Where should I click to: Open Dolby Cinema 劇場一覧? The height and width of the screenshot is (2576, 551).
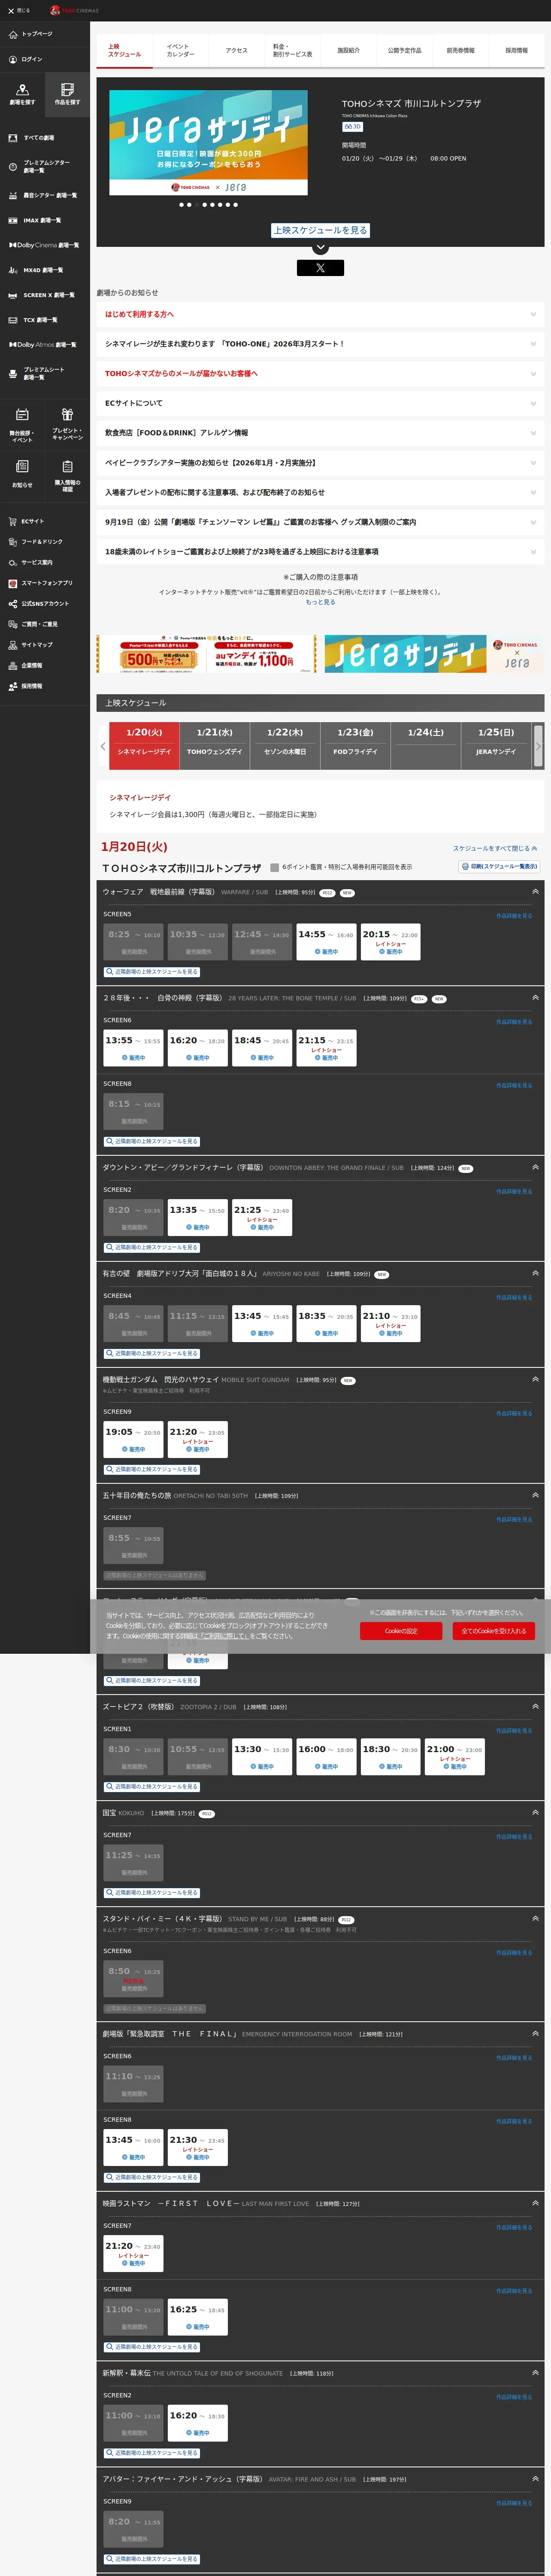[x=44, y=245]
